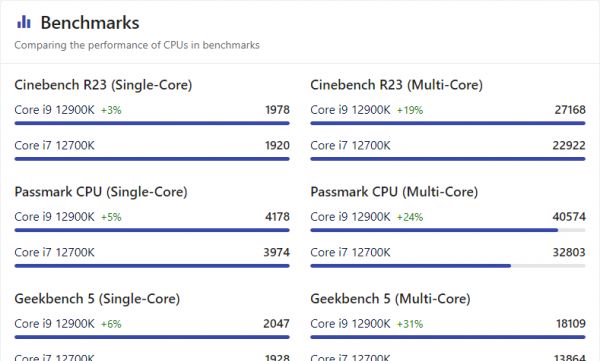Click Geekbench 5 (Single-Core) heading
This screenshot has height=361, width=600.
pos(97,299)
